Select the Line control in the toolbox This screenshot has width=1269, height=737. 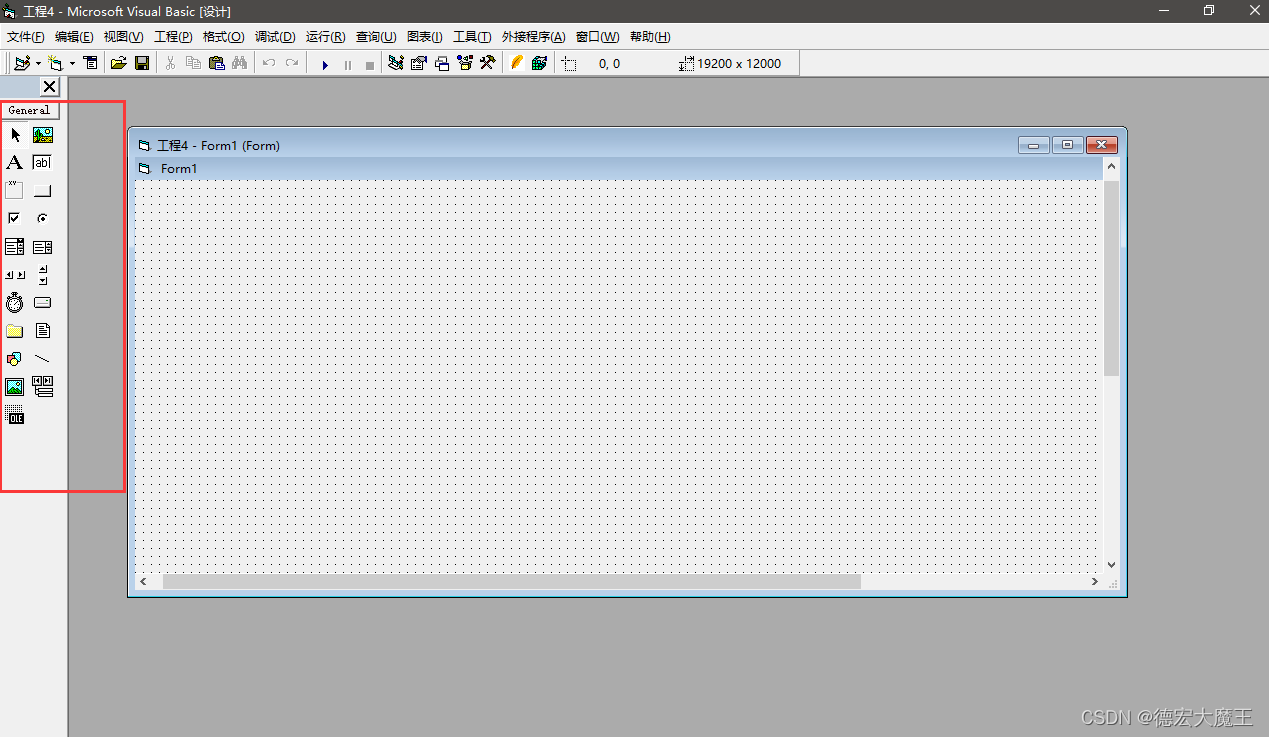43,358
